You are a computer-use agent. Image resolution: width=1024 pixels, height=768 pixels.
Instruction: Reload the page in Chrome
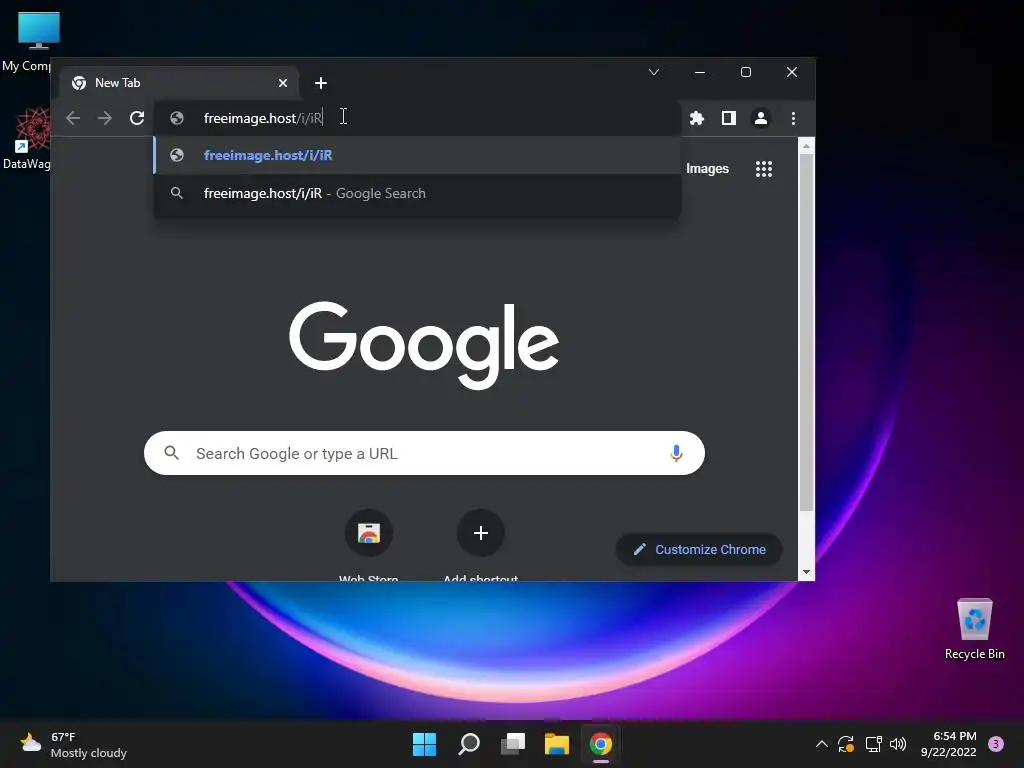[x=136, y=118]
